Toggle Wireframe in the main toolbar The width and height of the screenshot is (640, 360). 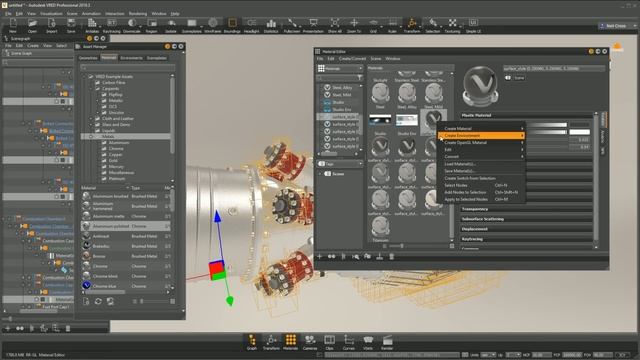pyautogui.click(x=212, y=25)
